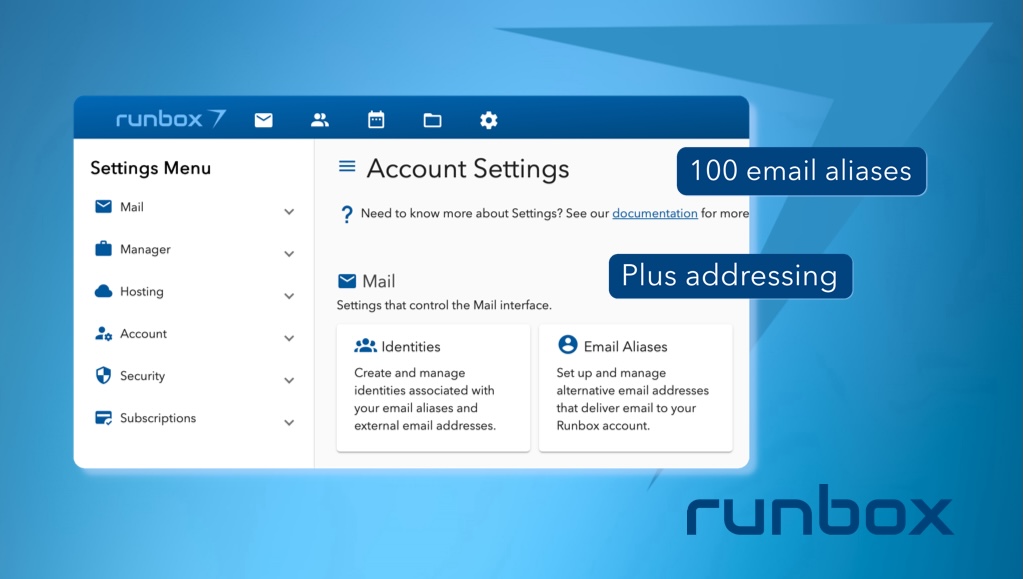
Task: Open the Files folder icon in top bar
Action: 433,120
